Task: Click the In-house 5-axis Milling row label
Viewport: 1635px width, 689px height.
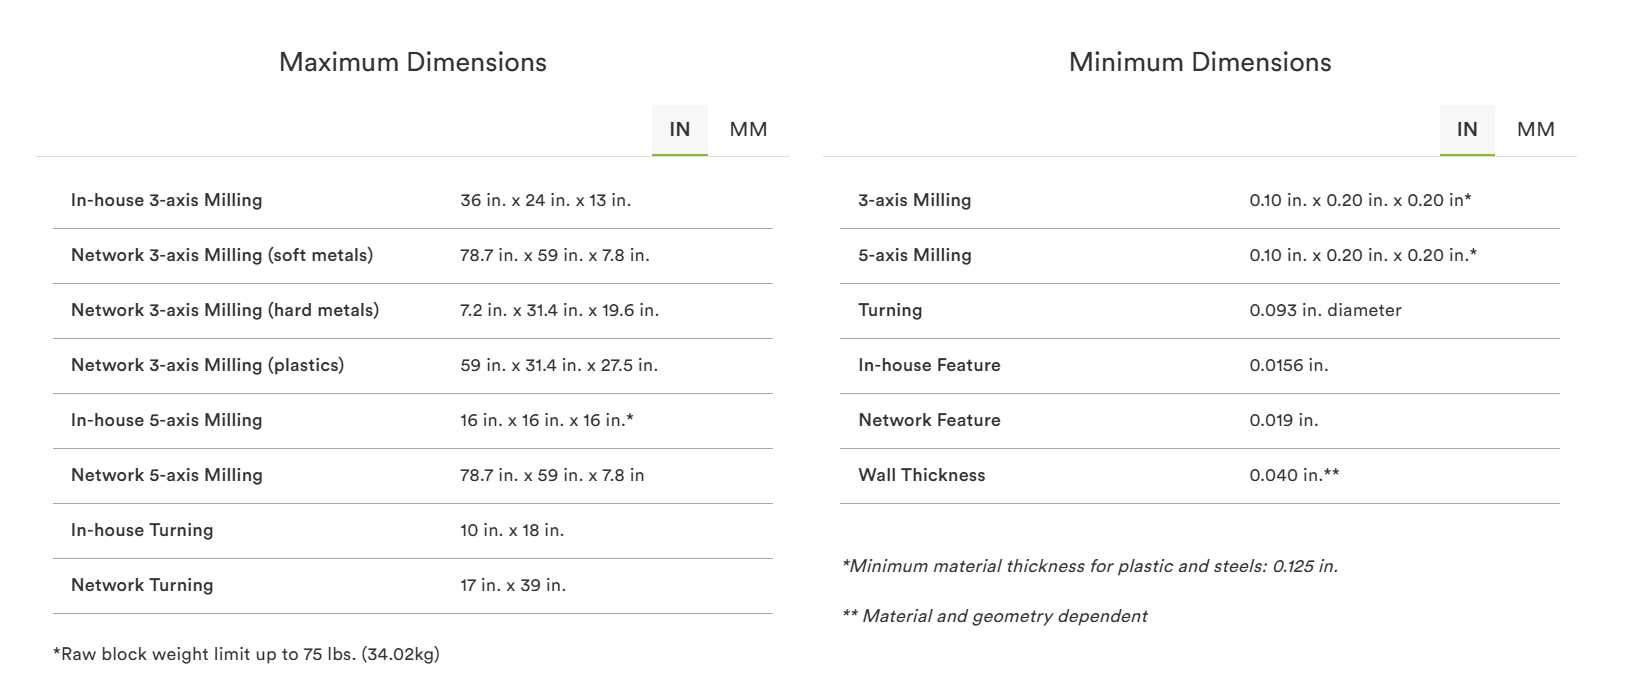Action: tap(166, 420)
